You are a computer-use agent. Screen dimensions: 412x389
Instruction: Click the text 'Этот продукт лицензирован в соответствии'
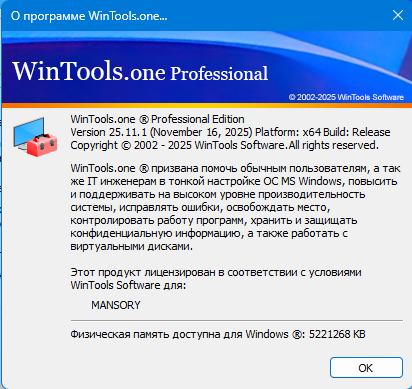216,279
